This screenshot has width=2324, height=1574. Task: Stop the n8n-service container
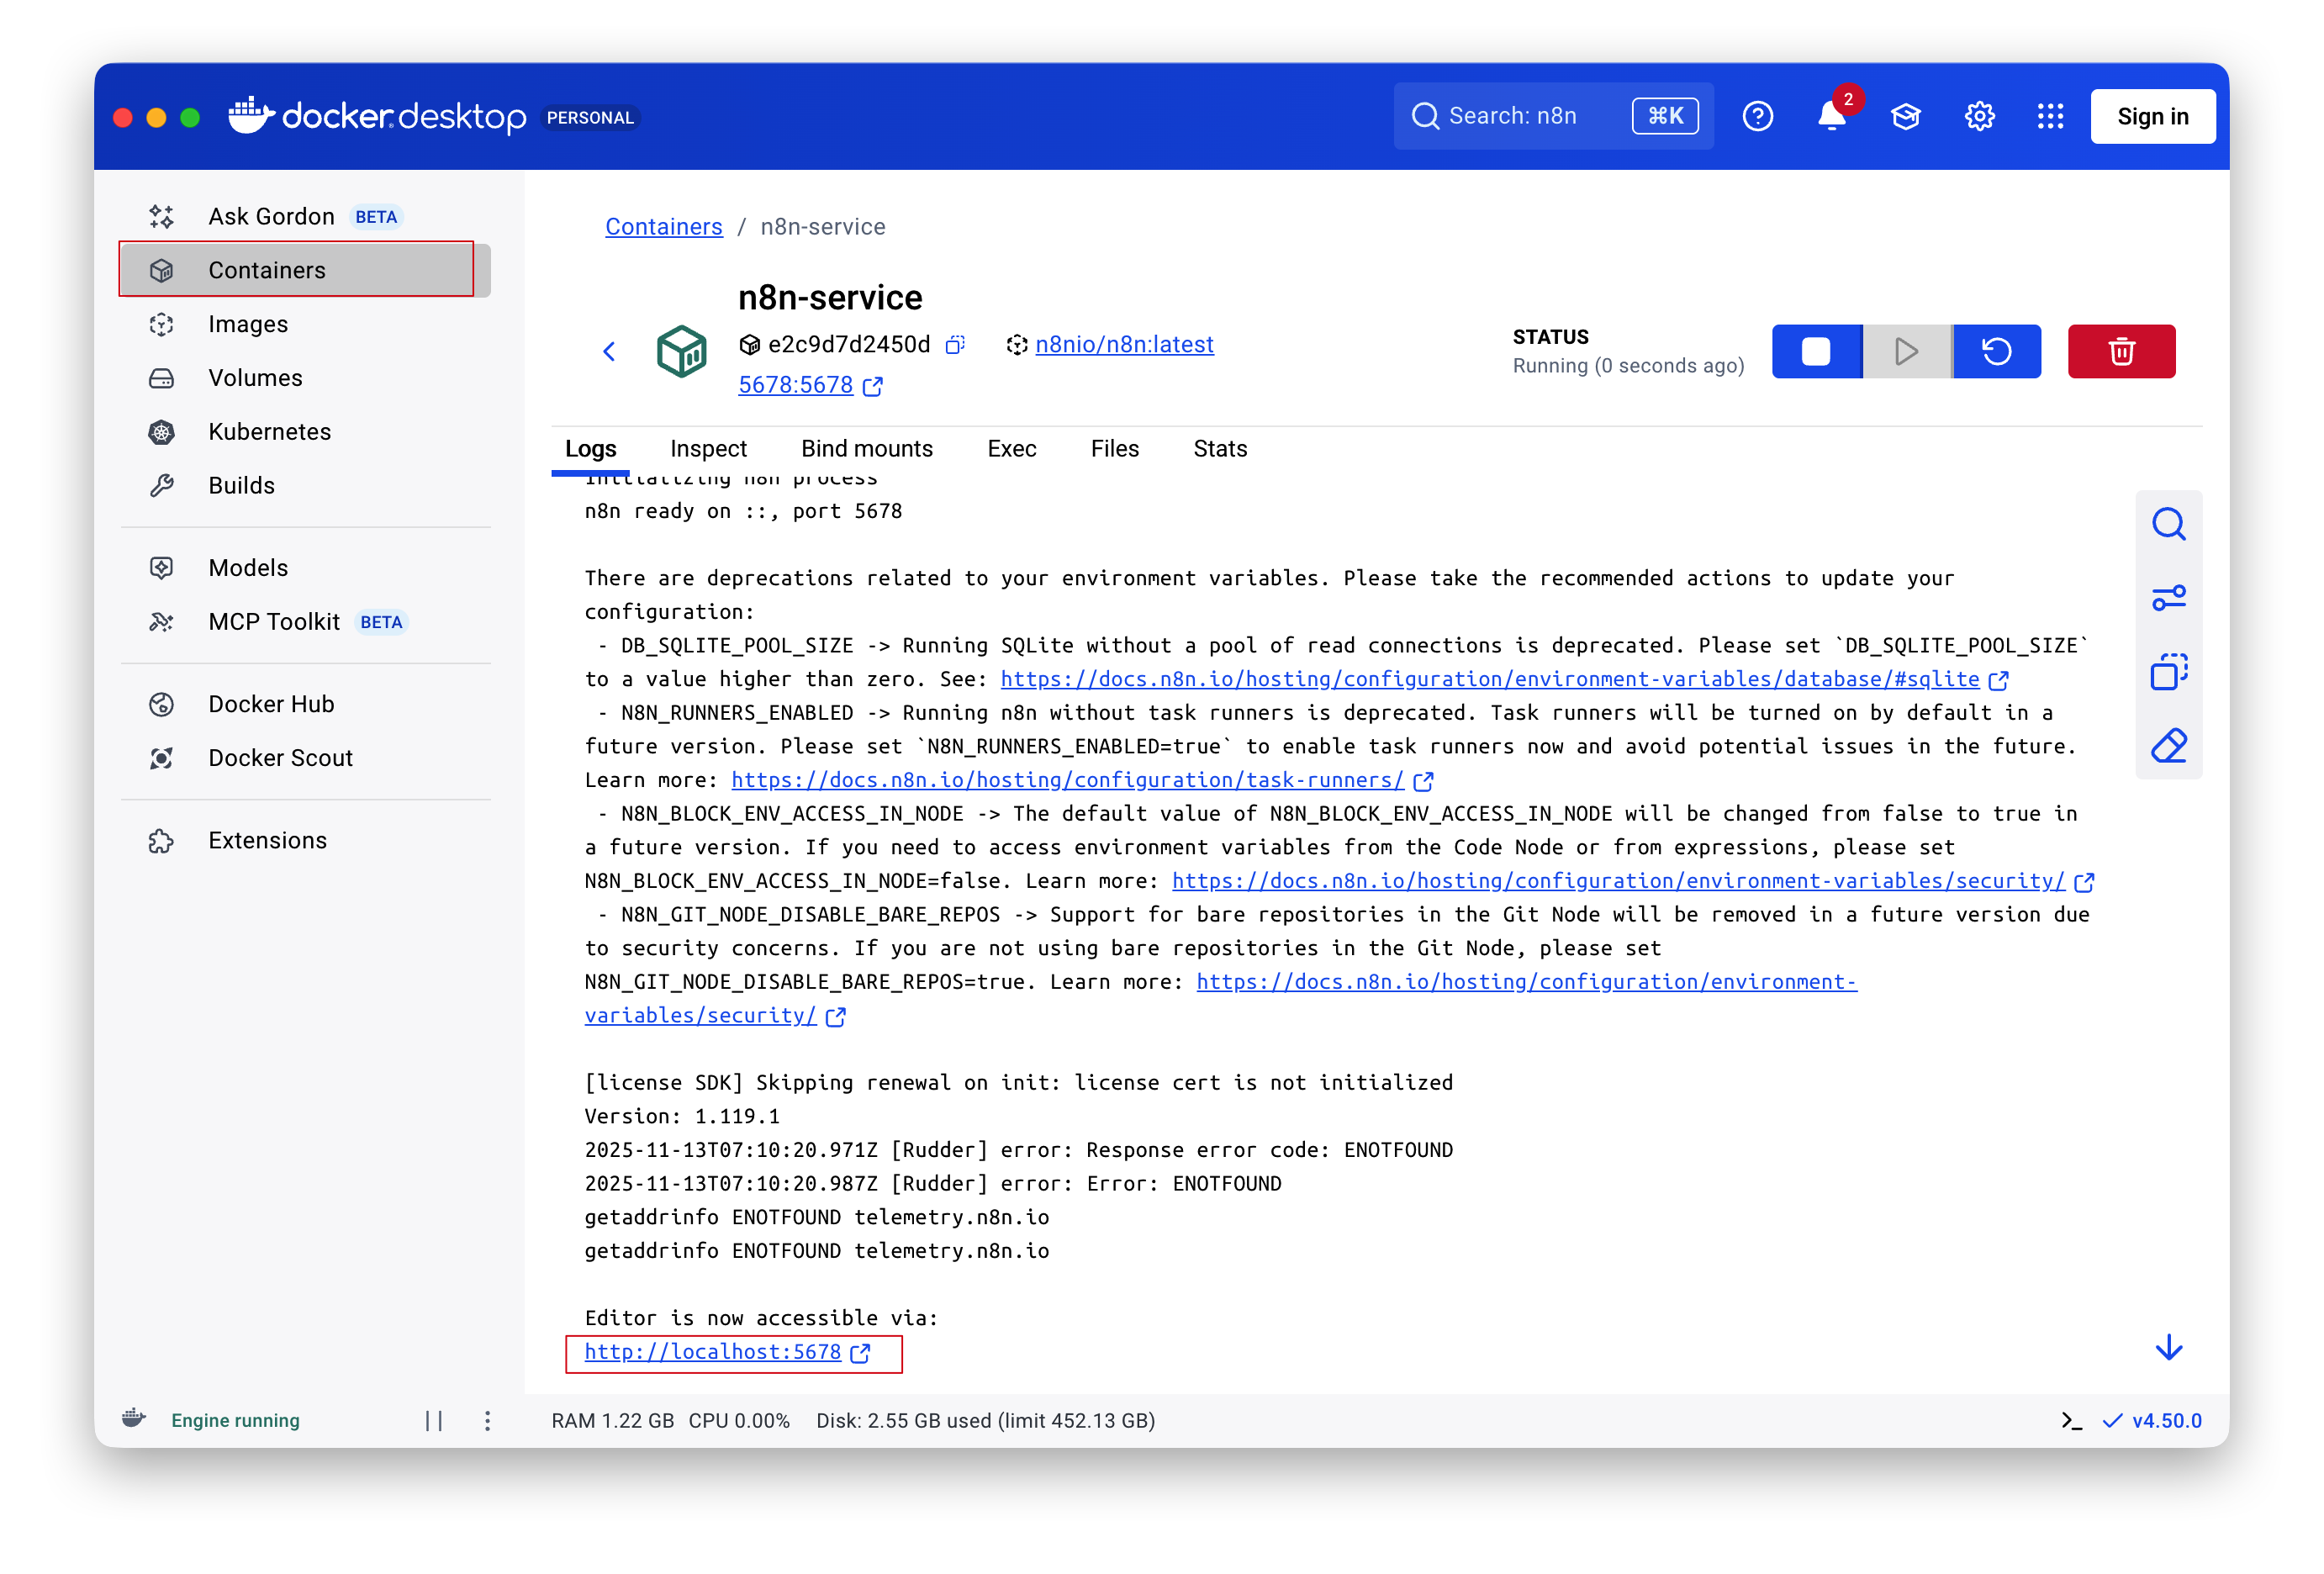tap(1816, 351)
